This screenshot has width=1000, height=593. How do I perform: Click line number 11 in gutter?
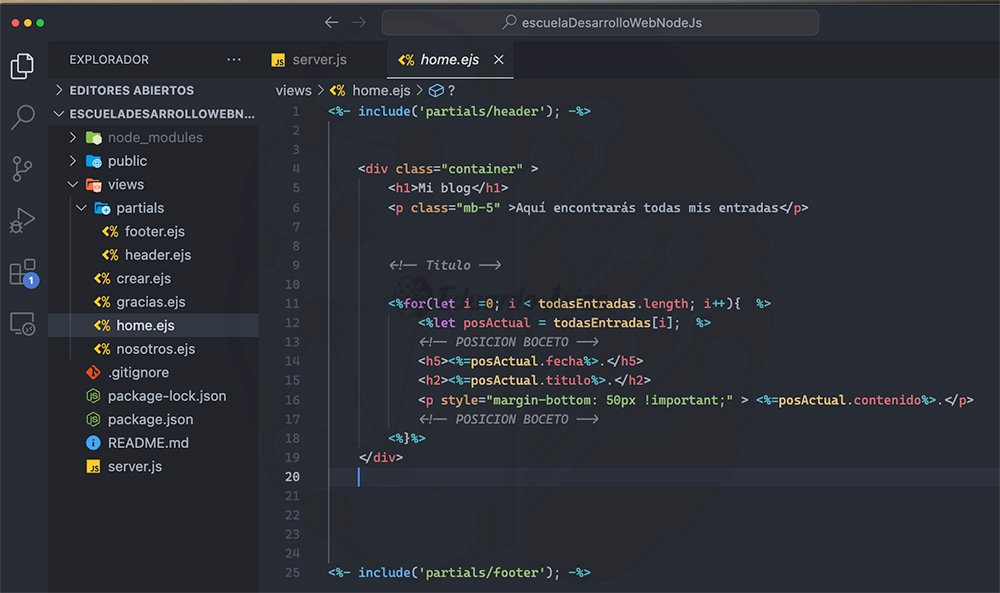coord(292,304)
